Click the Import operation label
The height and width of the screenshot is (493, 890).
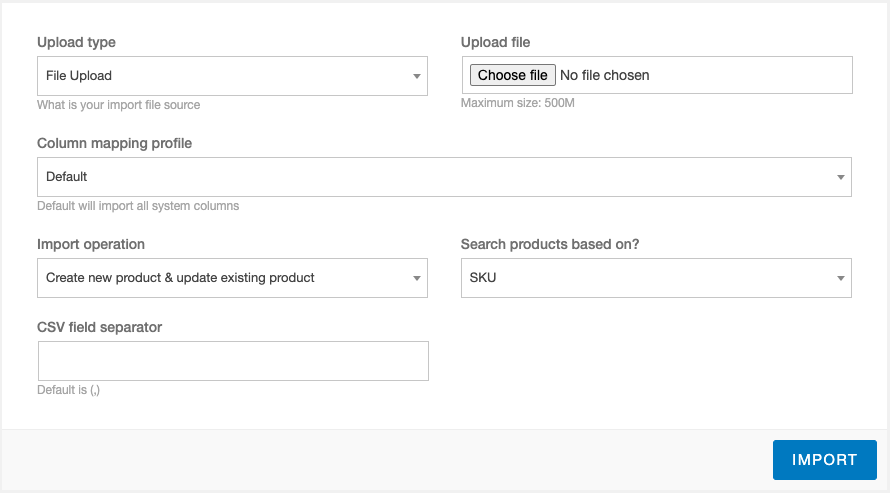(x=91, y=244)
